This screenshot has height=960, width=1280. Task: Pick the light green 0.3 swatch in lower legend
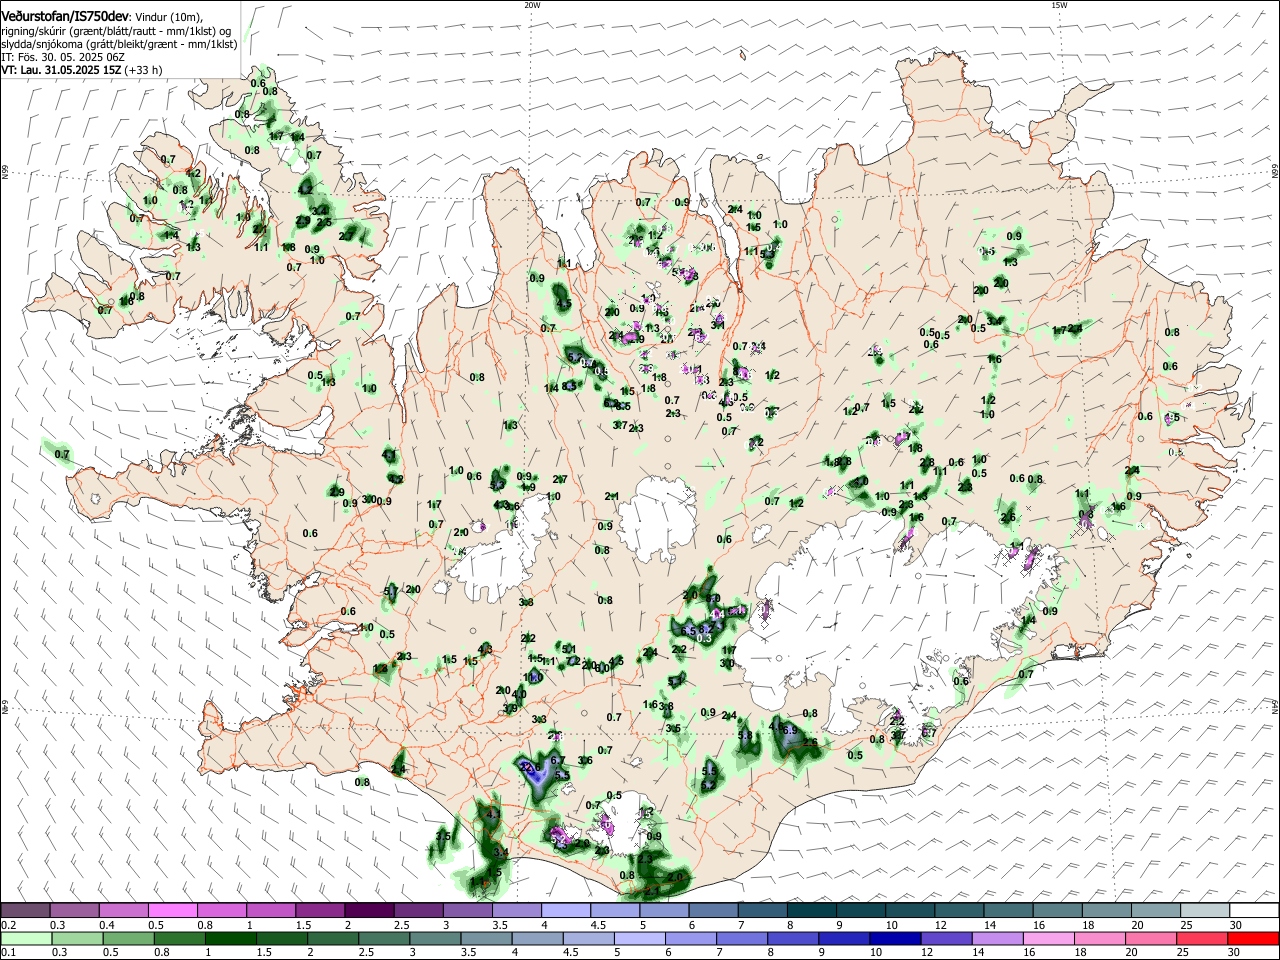pyautogui.click(x=75, y=938)
